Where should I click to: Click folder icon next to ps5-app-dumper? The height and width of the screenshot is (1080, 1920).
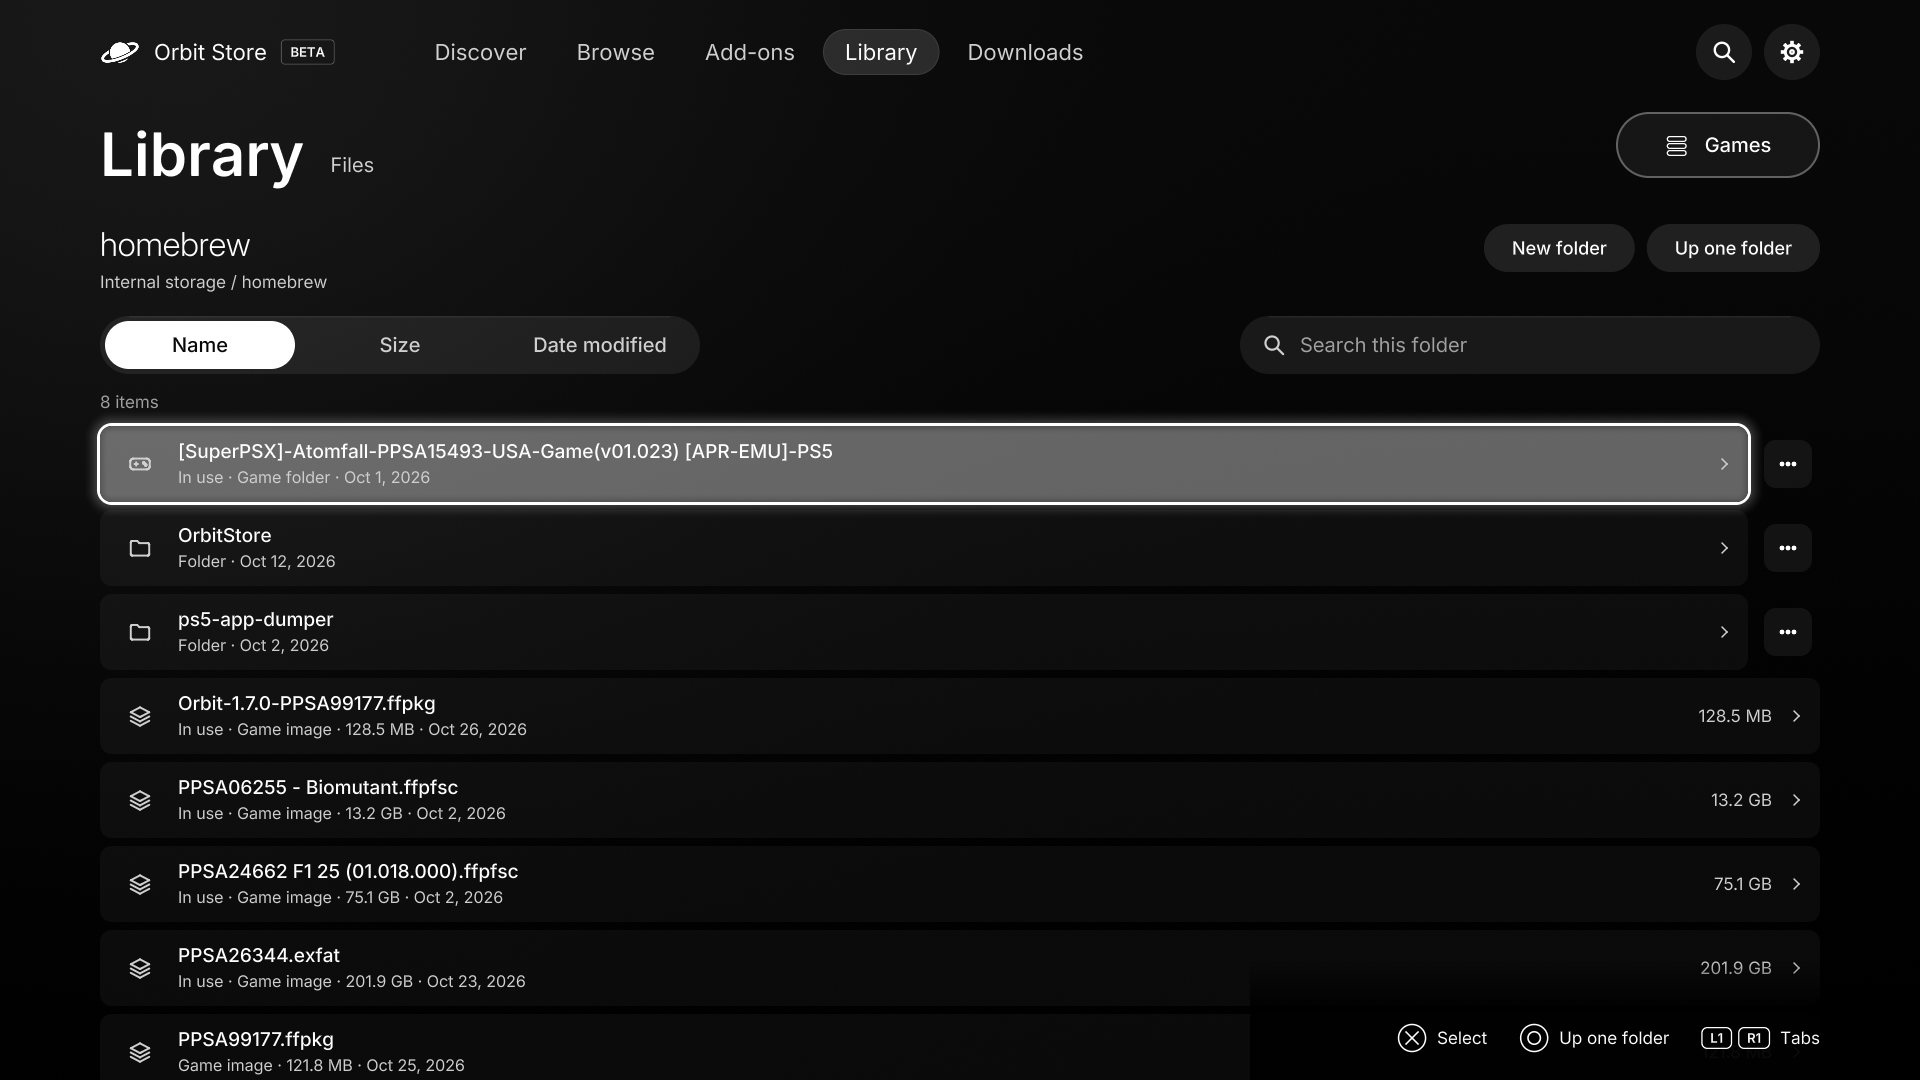pyautogui.click(x=140, y=632)
